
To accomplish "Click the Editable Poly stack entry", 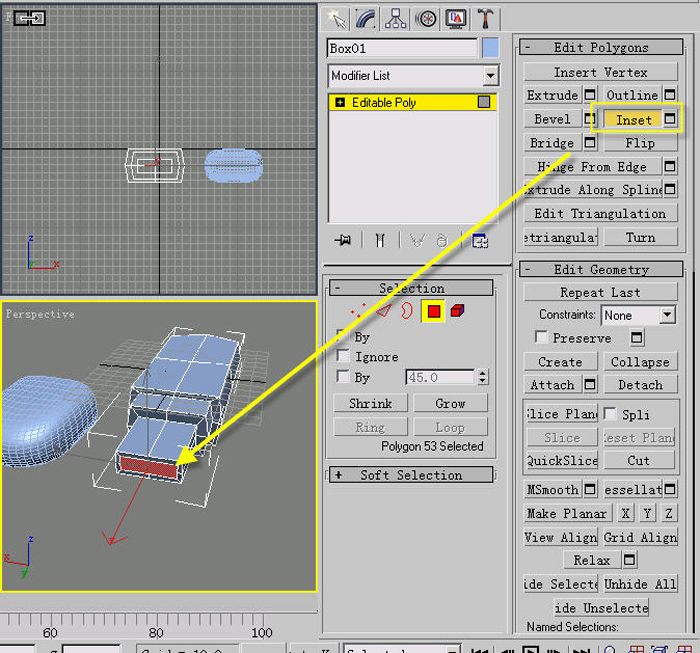I will (x=412, y=103).
